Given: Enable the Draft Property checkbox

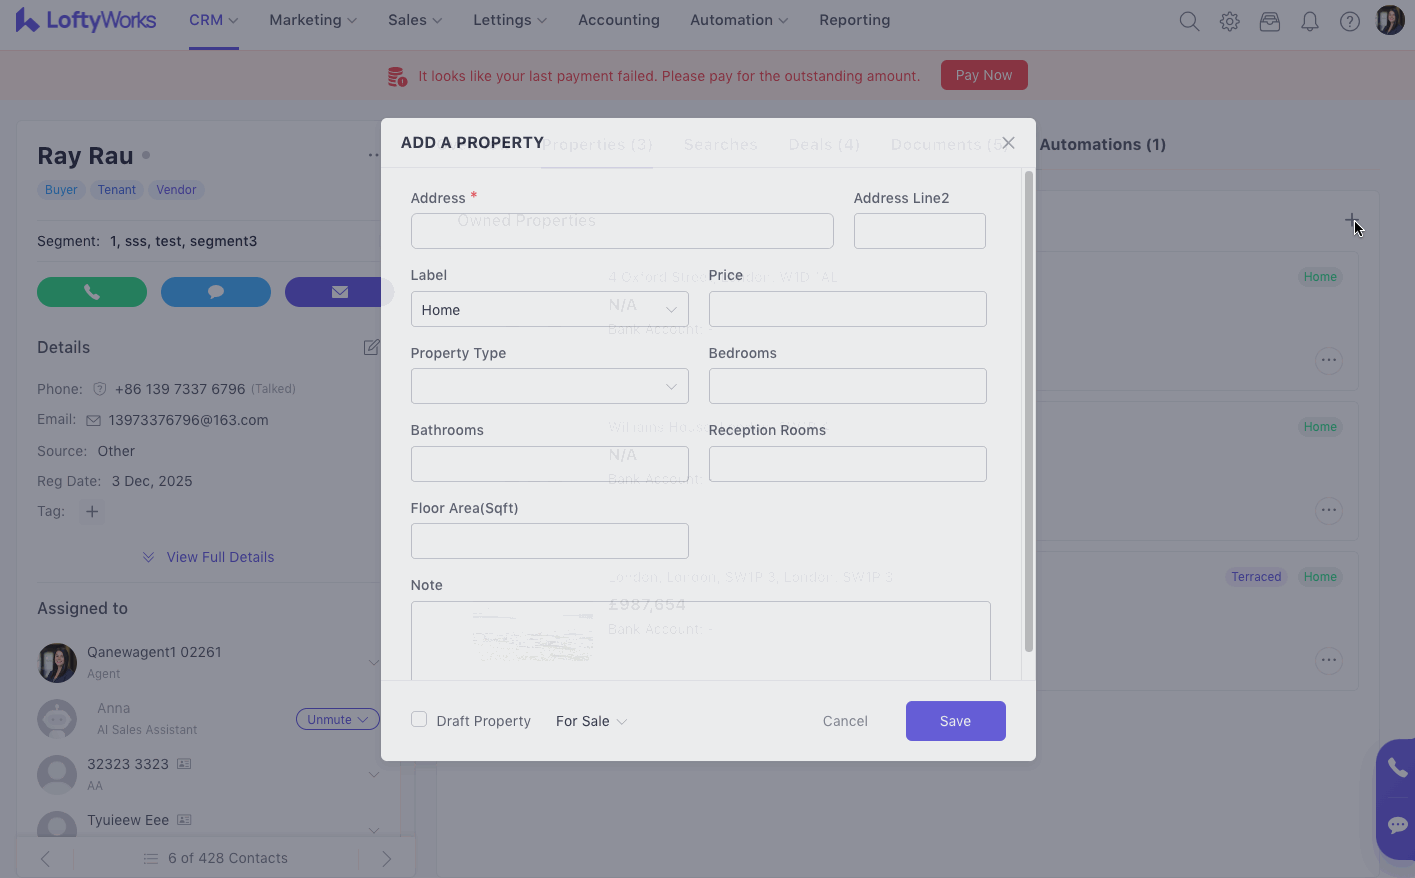Looking at the screenshot, I should tap(419, 720).
